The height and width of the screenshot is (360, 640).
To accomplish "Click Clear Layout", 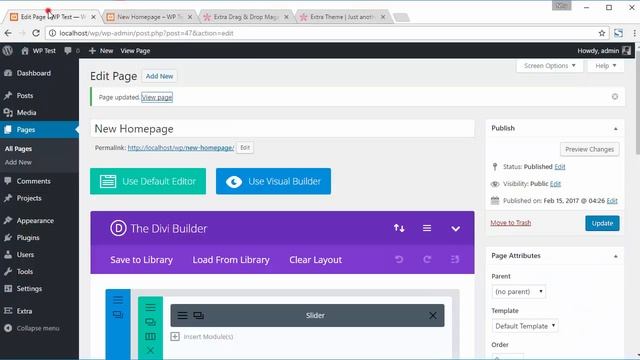I will pyautogui.click(x=316, y=260).
